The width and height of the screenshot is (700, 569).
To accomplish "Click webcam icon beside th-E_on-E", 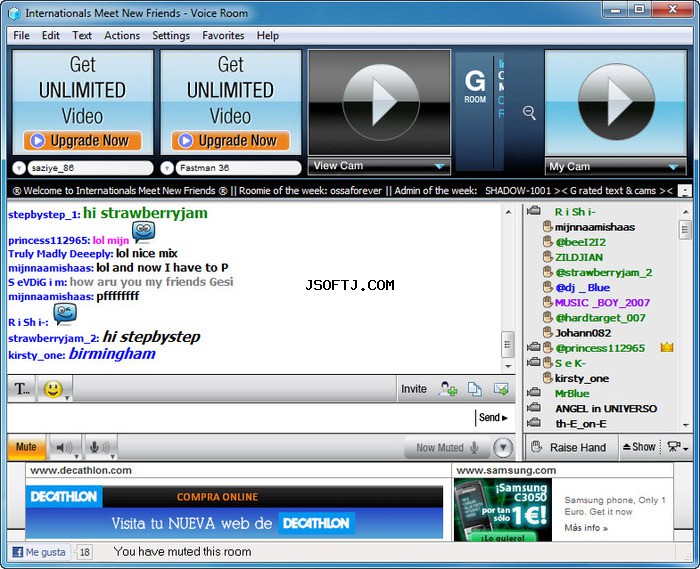I will coord(533,423).
